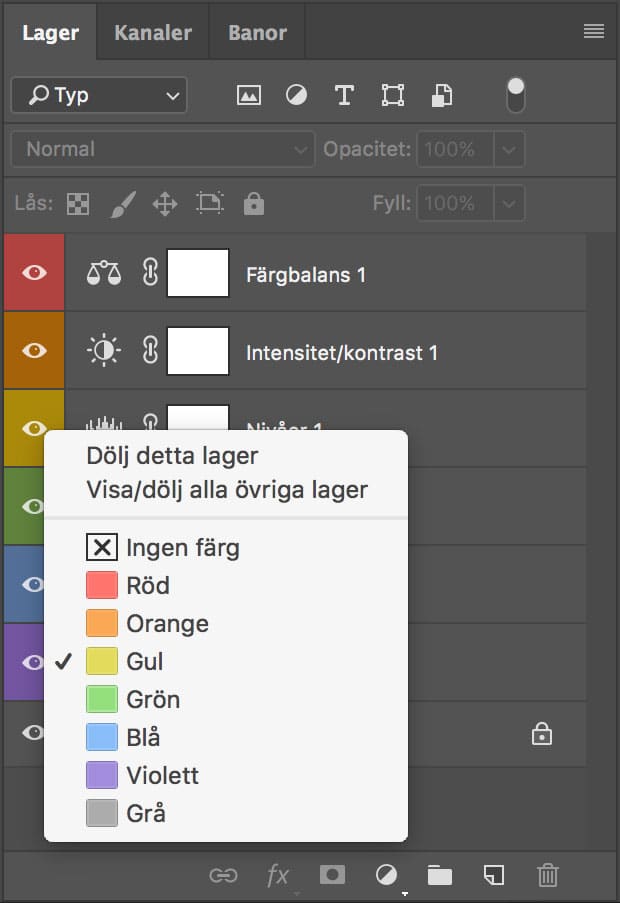
Task: Click the link layers chain icon
Action: (x=223, y=875)
